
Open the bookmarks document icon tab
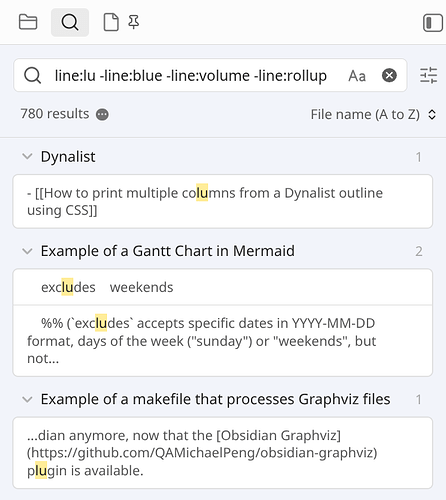pos(111,22)
